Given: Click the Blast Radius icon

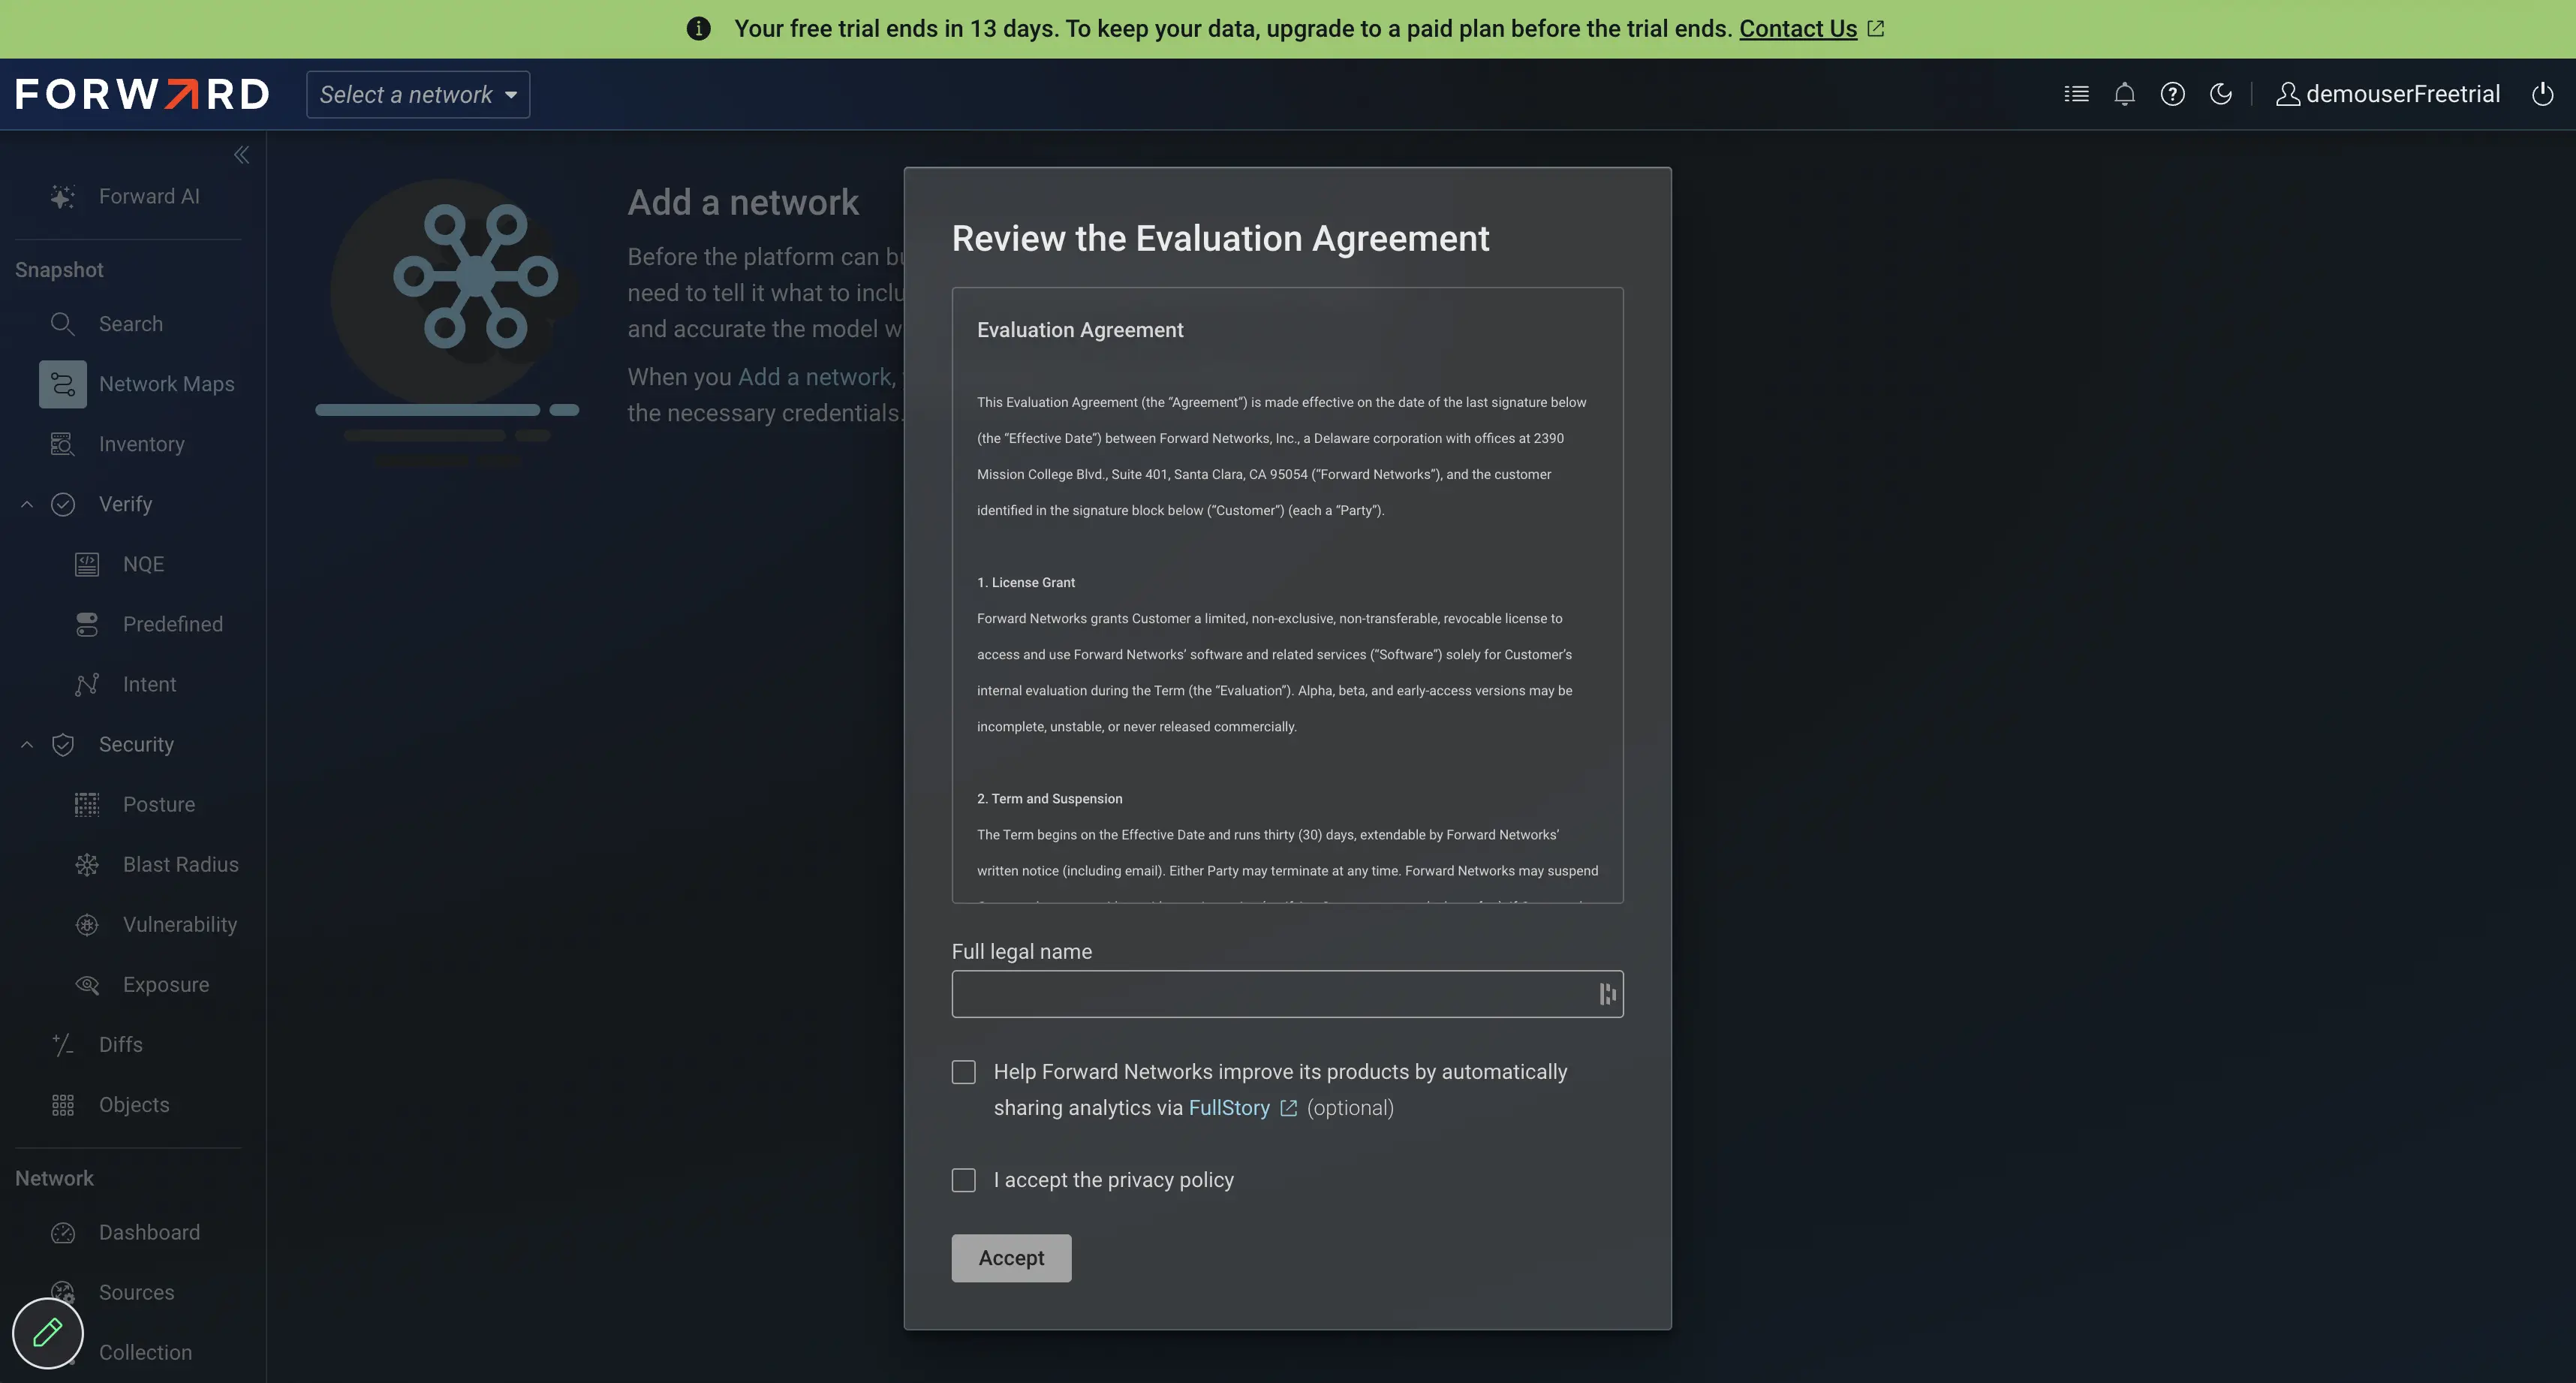Looking at the screenshot, I should click(x=87, y=864).
